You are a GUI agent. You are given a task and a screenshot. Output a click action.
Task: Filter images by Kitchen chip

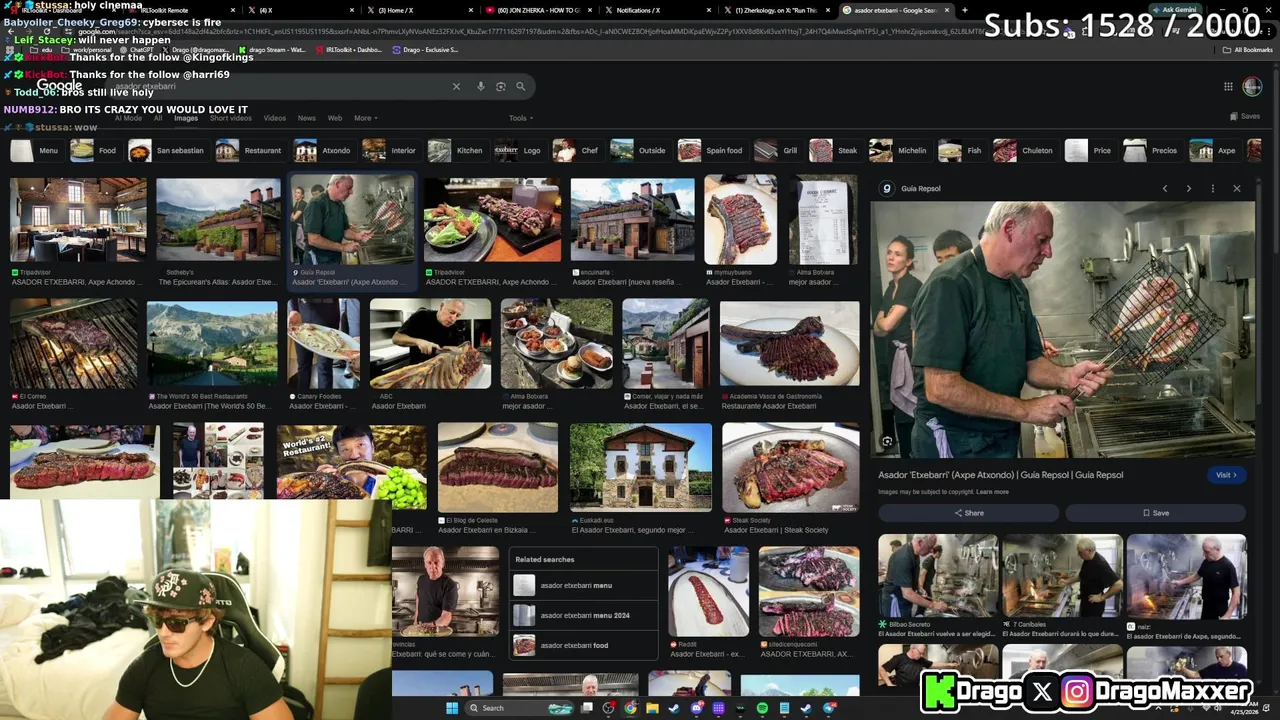[x=456, y=150]
